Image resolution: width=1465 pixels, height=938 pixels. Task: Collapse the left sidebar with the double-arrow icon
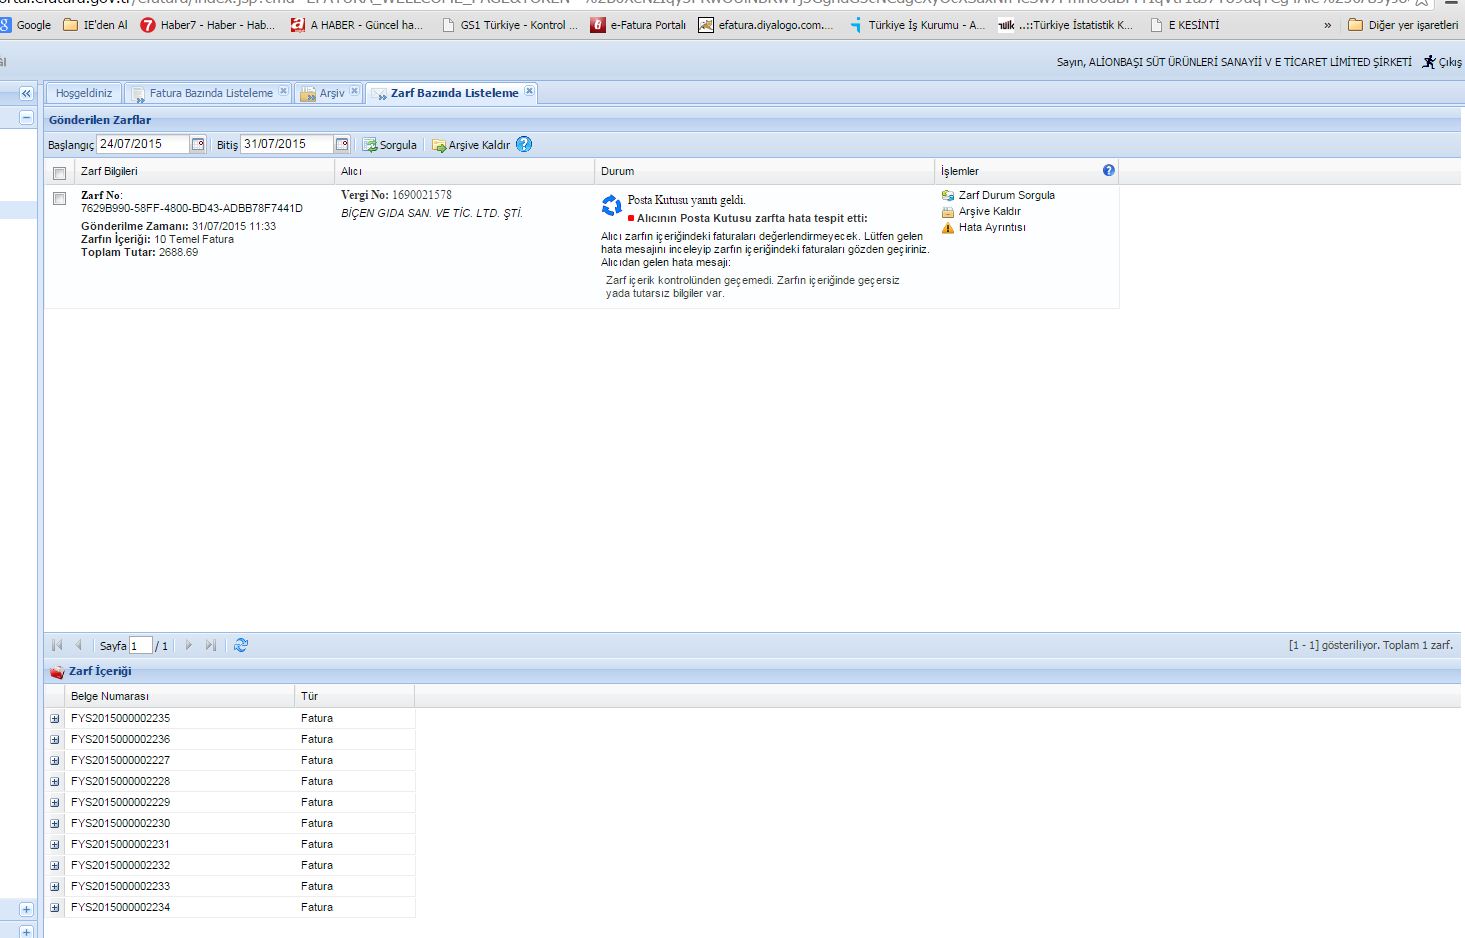coord(26,93)
